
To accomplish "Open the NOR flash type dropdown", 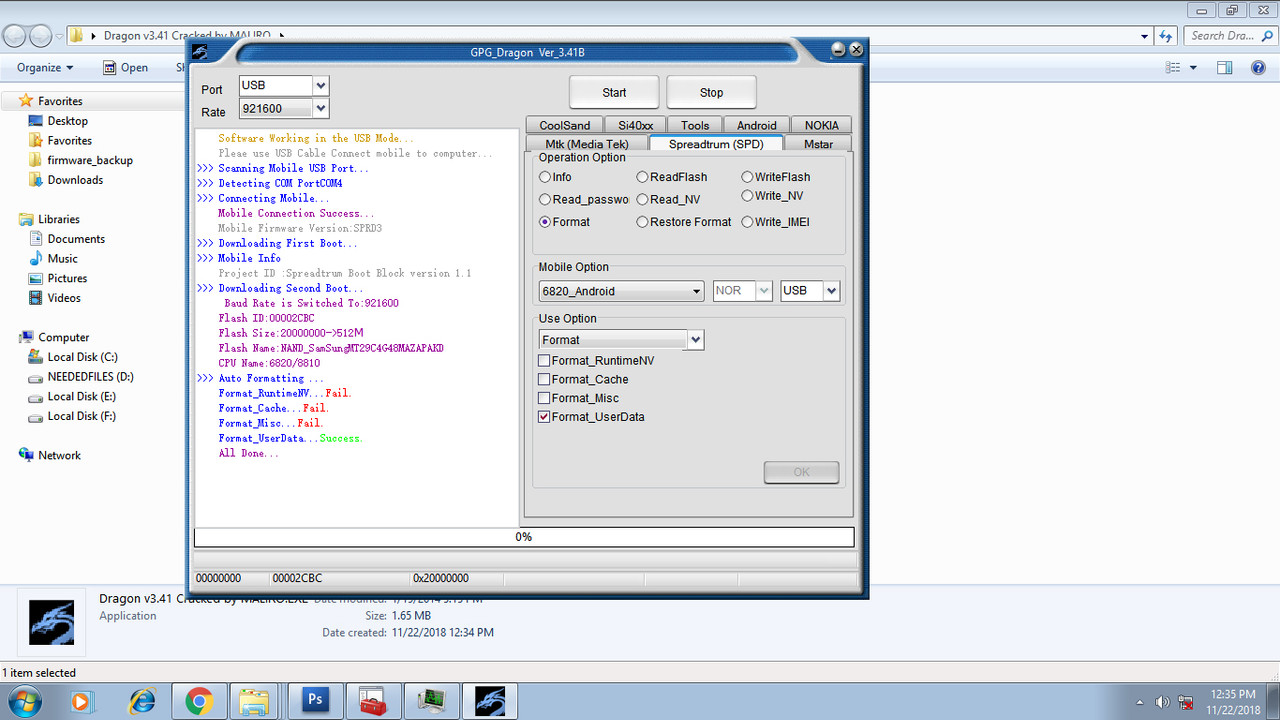I will [764, 291].
